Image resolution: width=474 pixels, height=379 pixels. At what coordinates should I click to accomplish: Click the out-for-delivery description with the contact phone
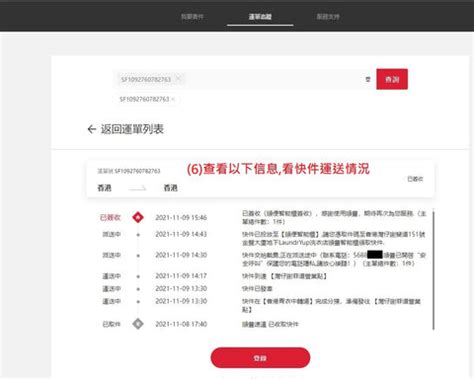pos(334,259)
